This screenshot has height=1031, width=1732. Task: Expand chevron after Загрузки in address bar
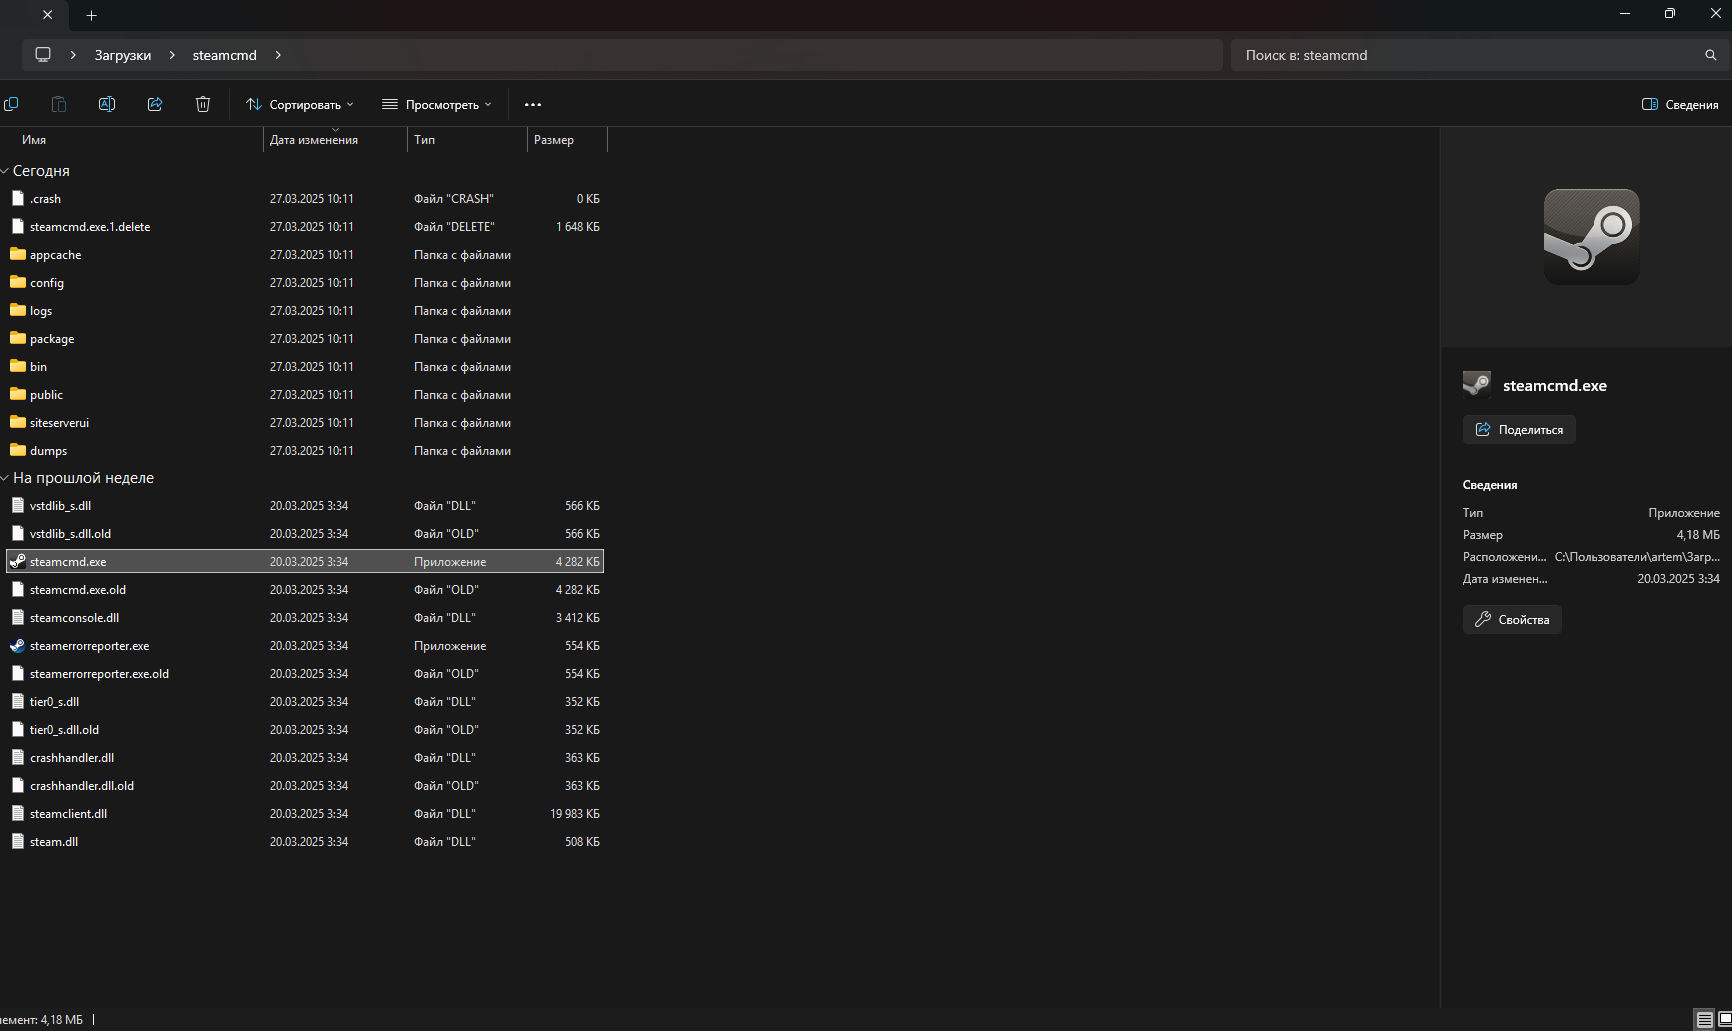[x=172, y=55]
